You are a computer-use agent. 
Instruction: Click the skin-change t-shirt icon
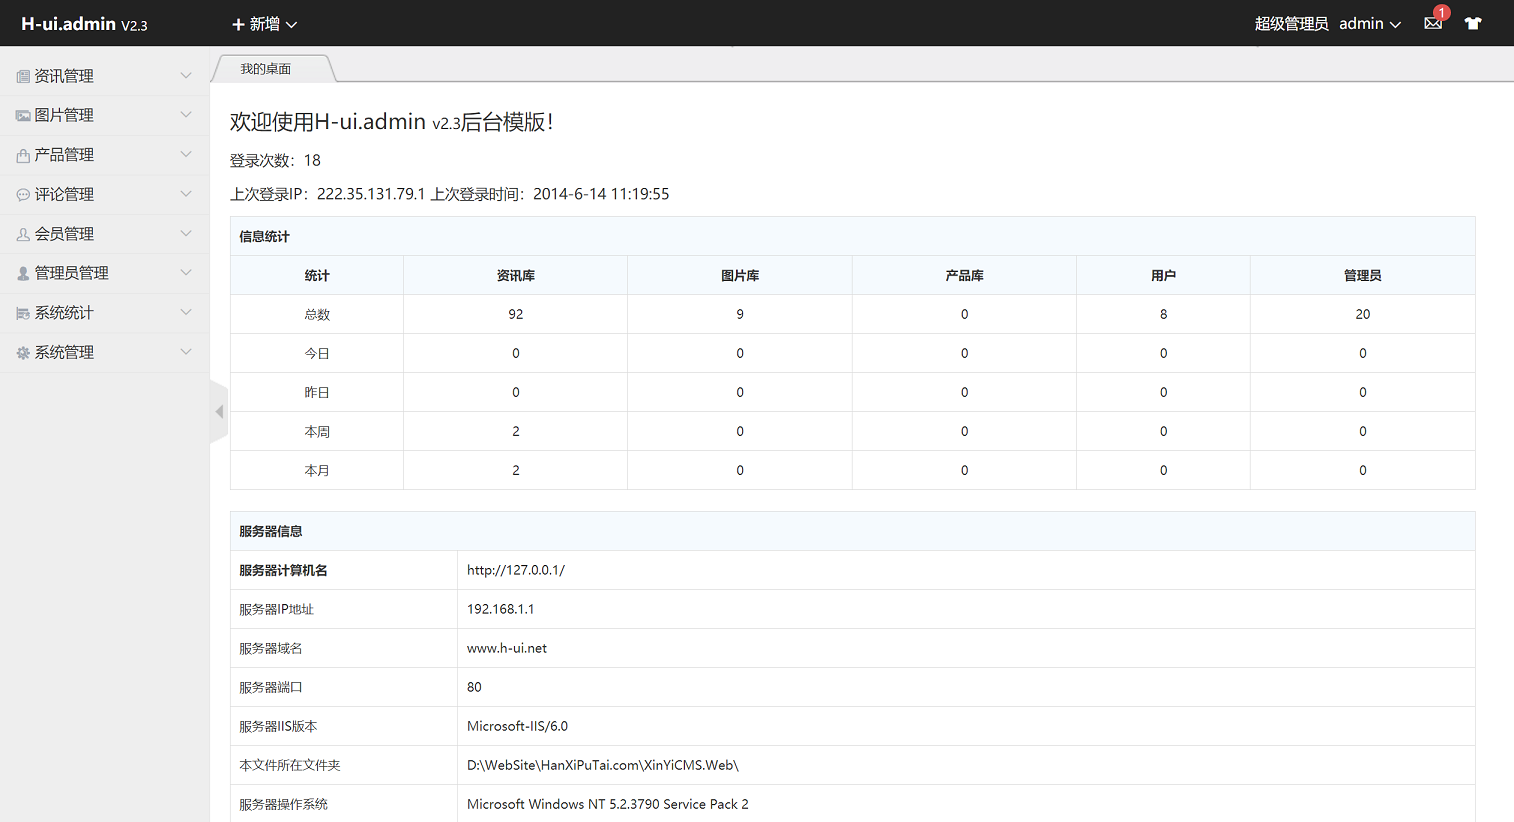coord(1472,24)
